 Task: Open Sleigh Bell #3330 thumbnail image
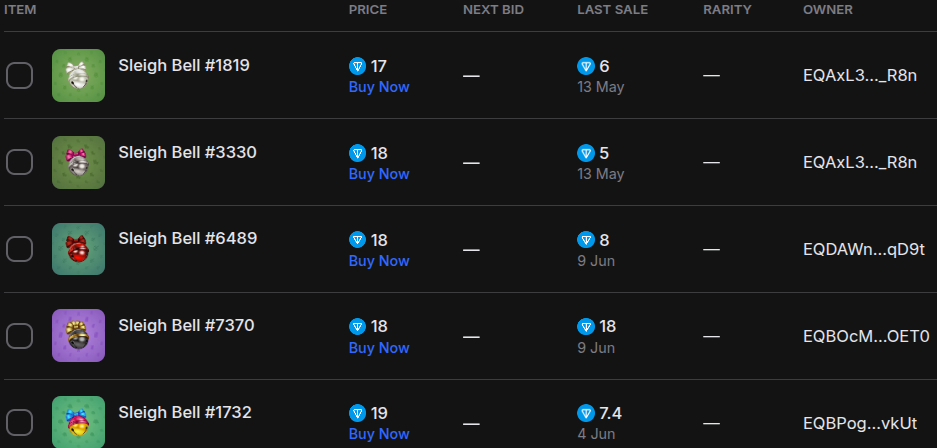point(78,162)
